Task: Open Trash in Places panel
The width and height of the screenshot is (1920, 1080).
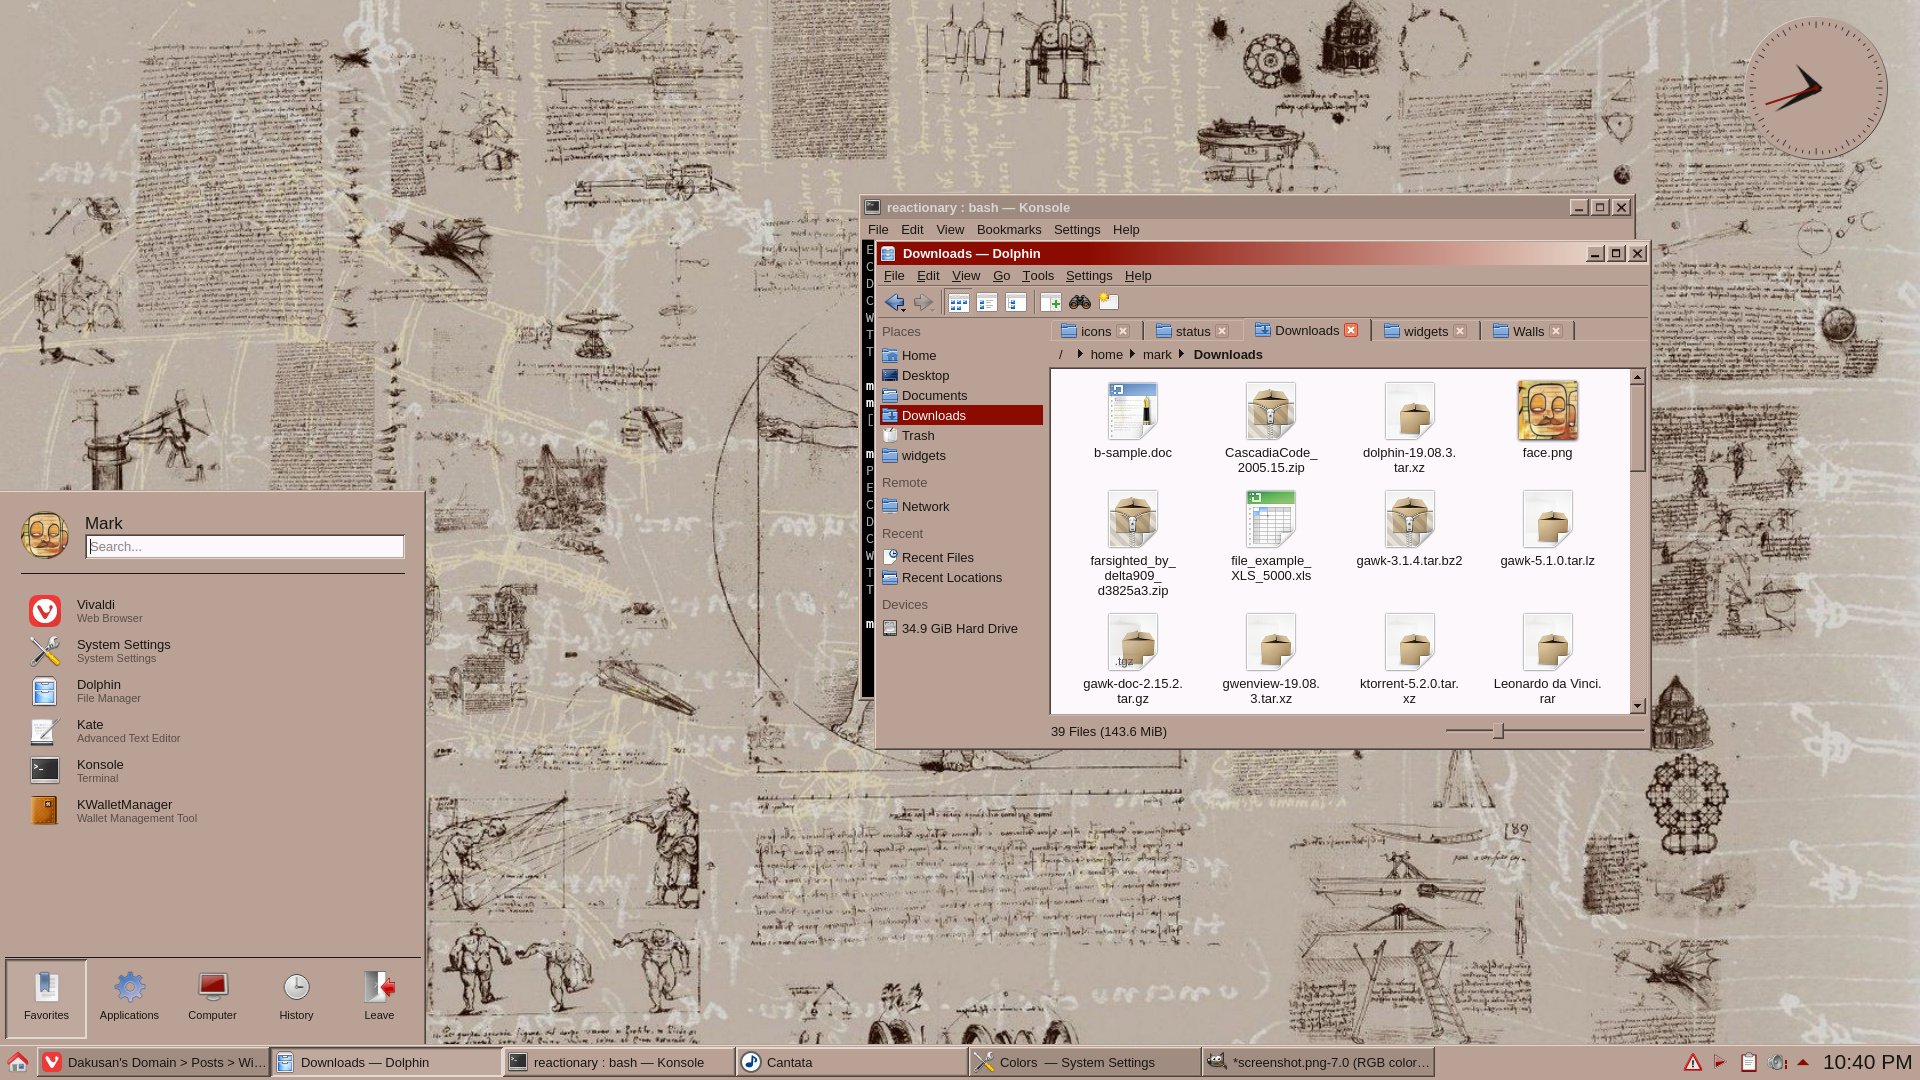Action: 961,435
